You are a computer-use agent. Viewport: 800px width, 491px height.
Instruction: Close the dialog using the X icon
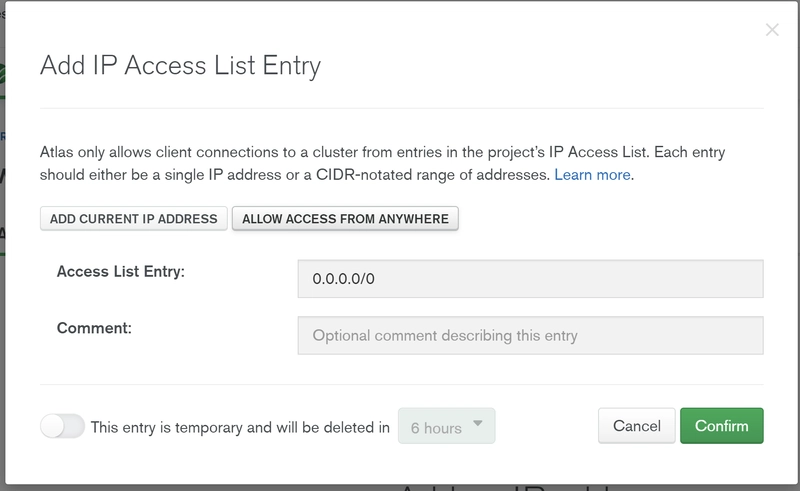point(772,30)
